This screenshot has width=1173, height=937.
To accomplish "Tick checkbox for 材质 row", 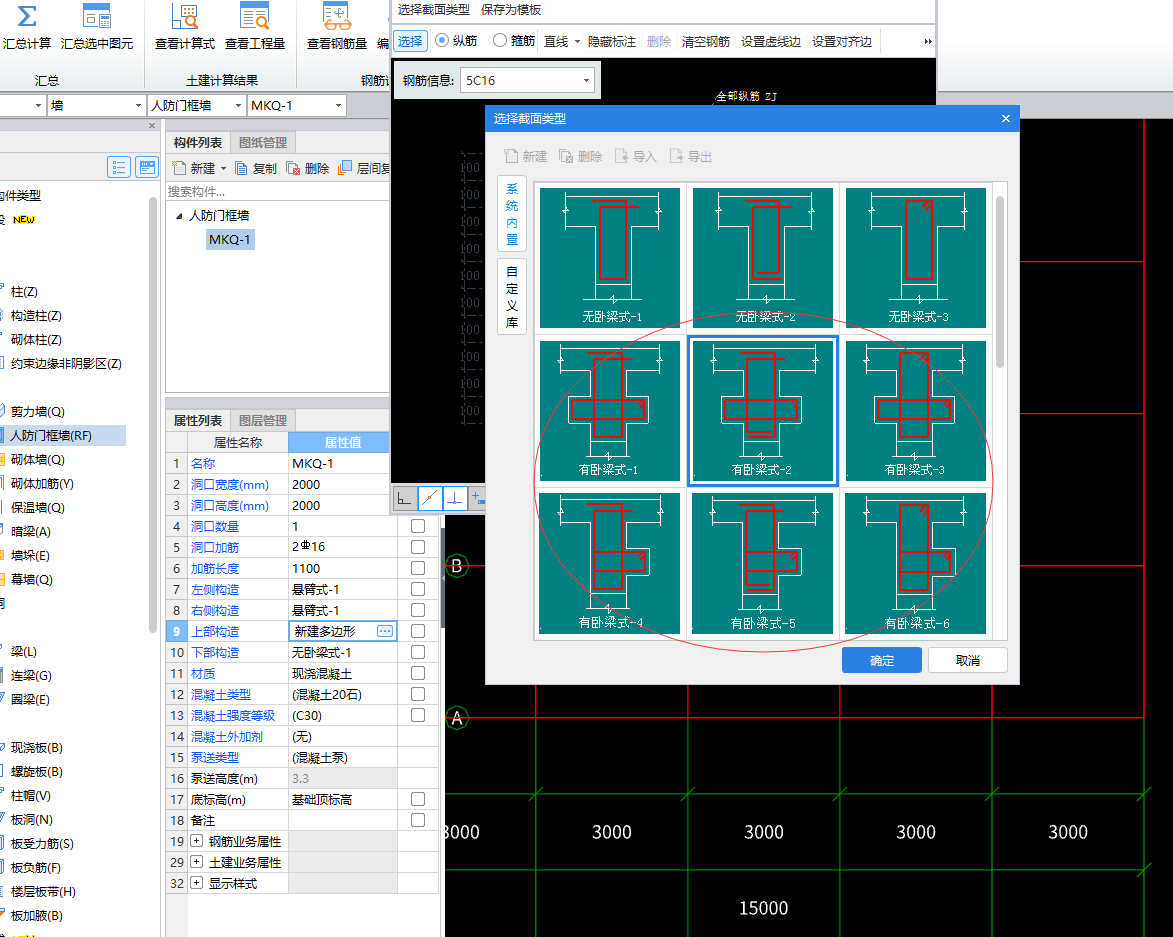I will 417,673.
